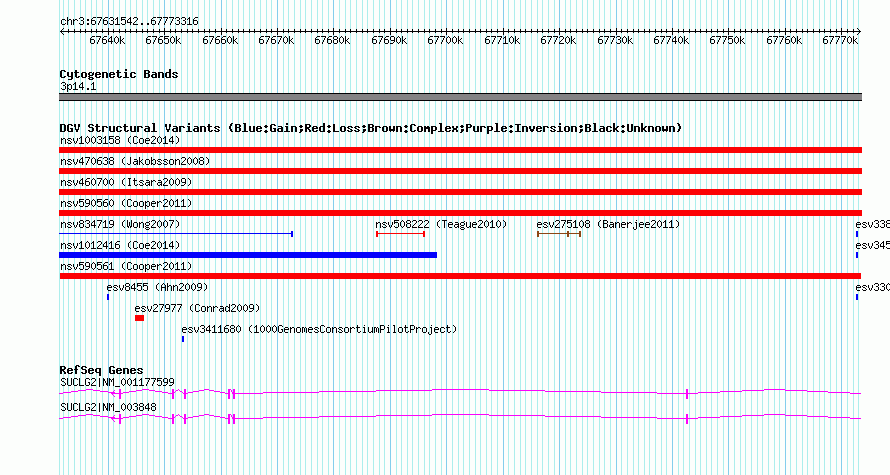Image resolution: width=890 pixels, height=475 pixels.
Task: Click the esv8455 (Ahn2009) small blue marker
Action: click(x=108, y=297)
